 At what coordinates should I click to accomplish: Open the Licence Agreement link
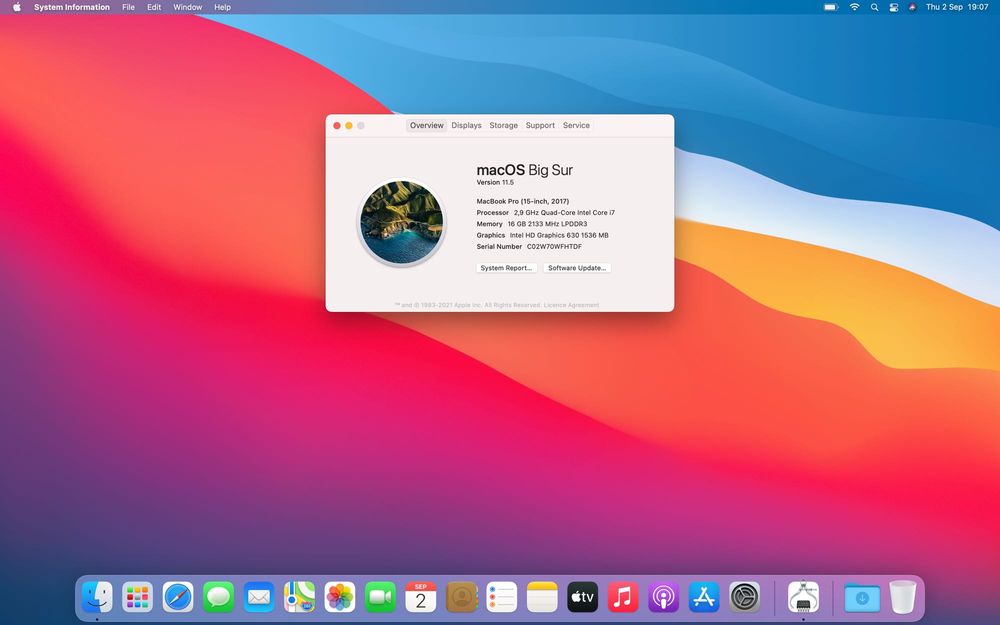tap(571, 305)
